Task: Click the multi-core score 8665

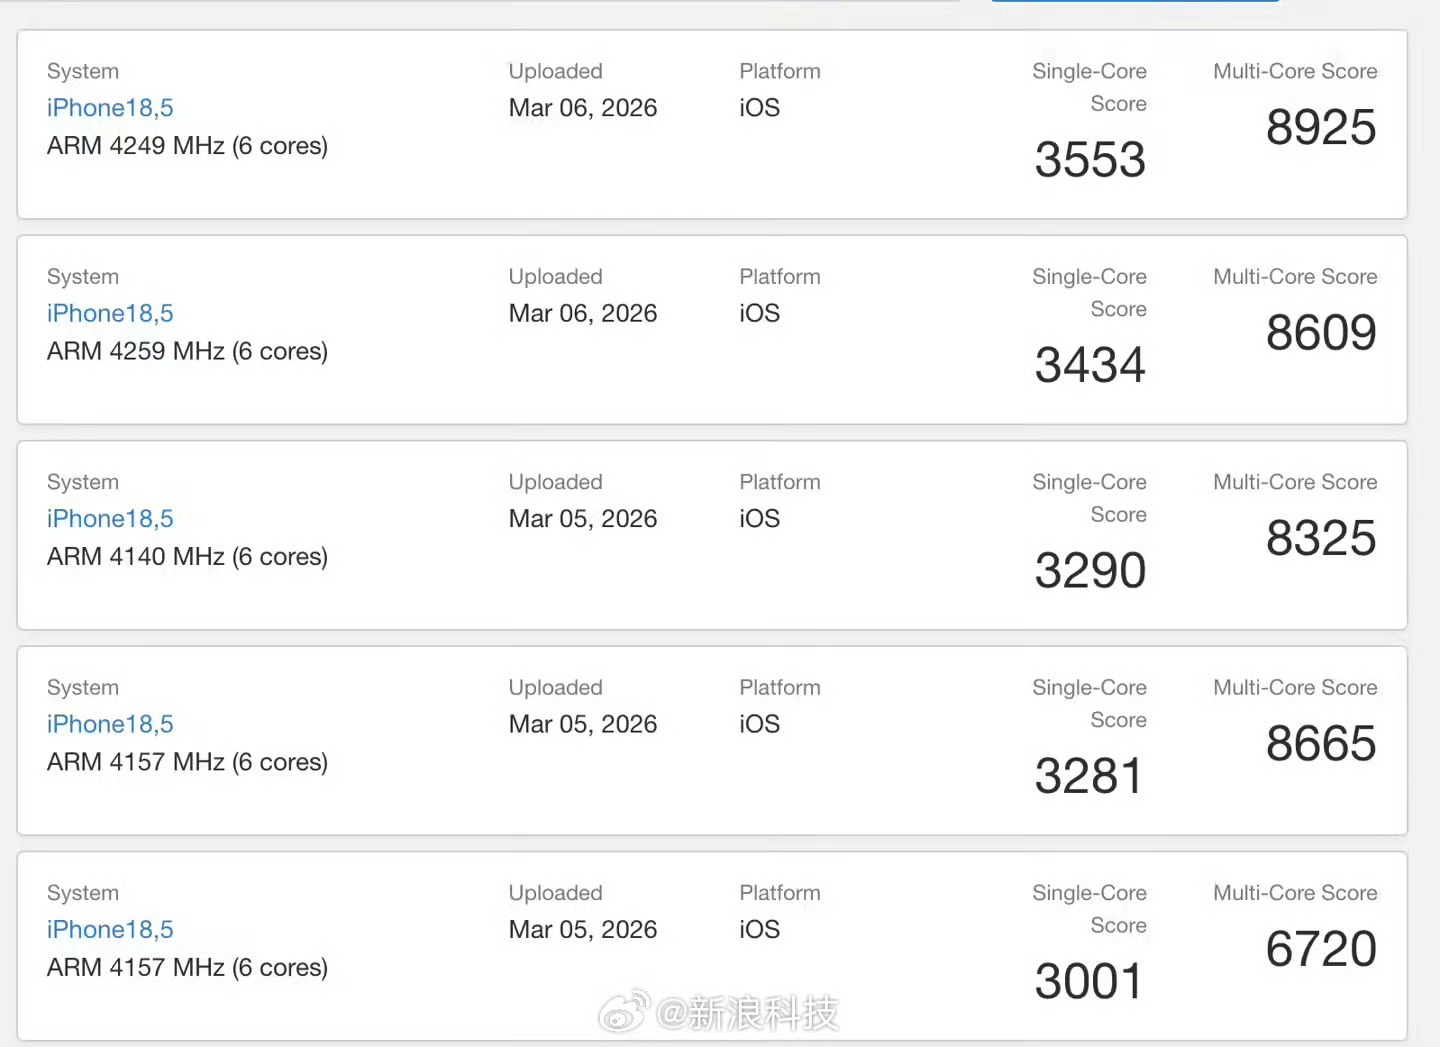Action: pyautogui.click(x=1321, y=744)
